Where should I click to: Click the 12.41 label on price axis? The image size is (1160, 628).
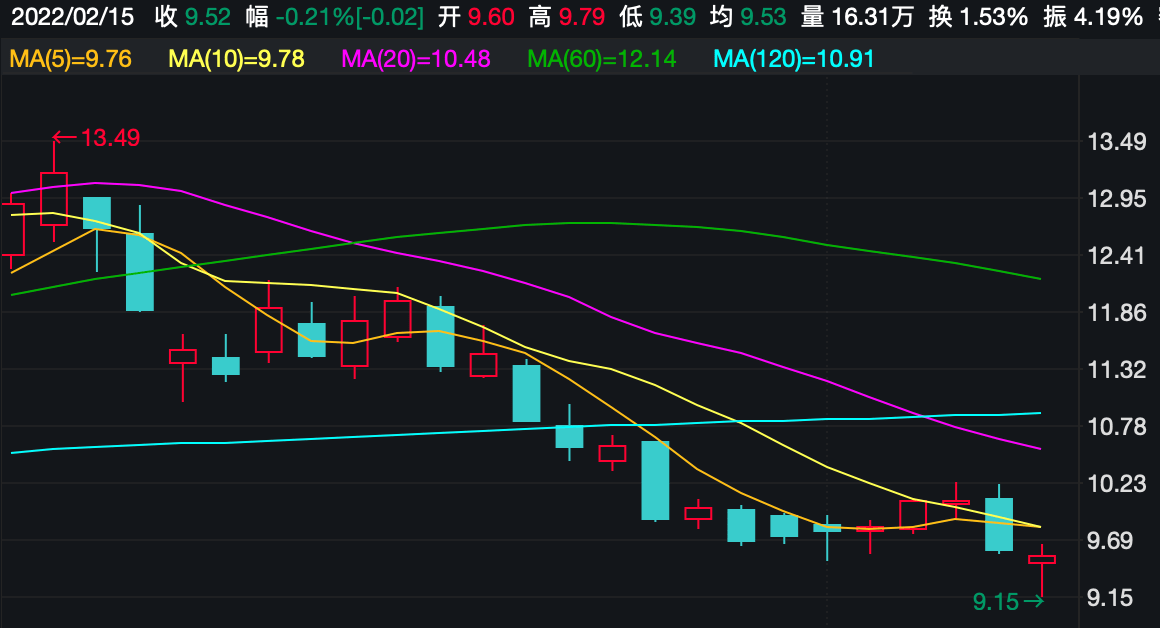1116,256
